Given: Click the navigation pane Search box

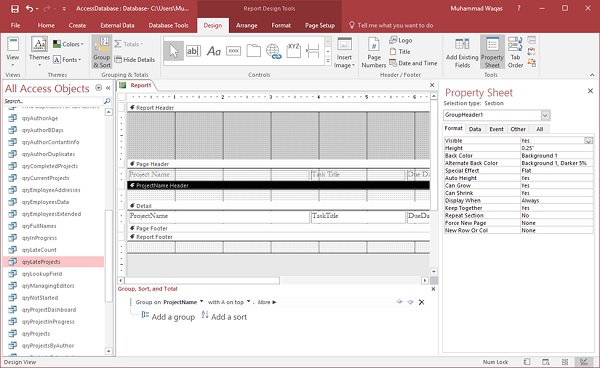Looking at the screenshot, I should click(54, 101).
